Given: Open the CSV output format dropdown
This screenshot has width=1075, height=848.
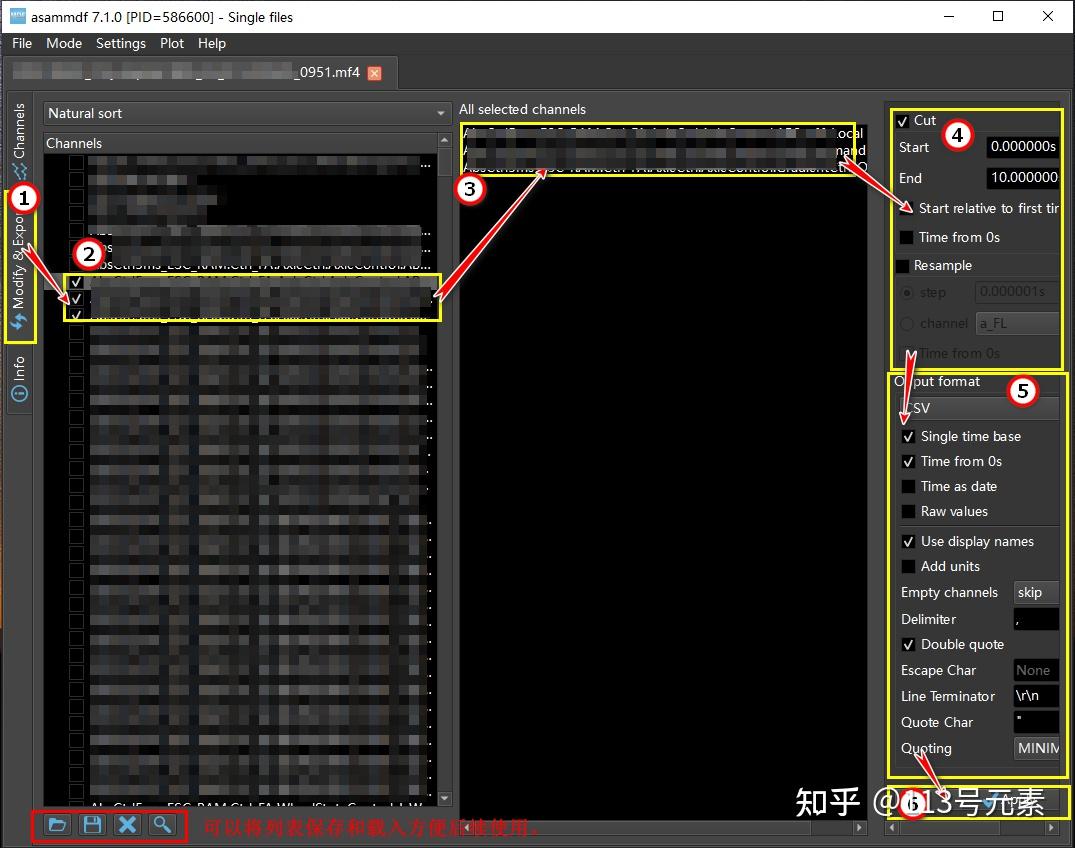Looking at the screenshot, I should coord(980,408).
